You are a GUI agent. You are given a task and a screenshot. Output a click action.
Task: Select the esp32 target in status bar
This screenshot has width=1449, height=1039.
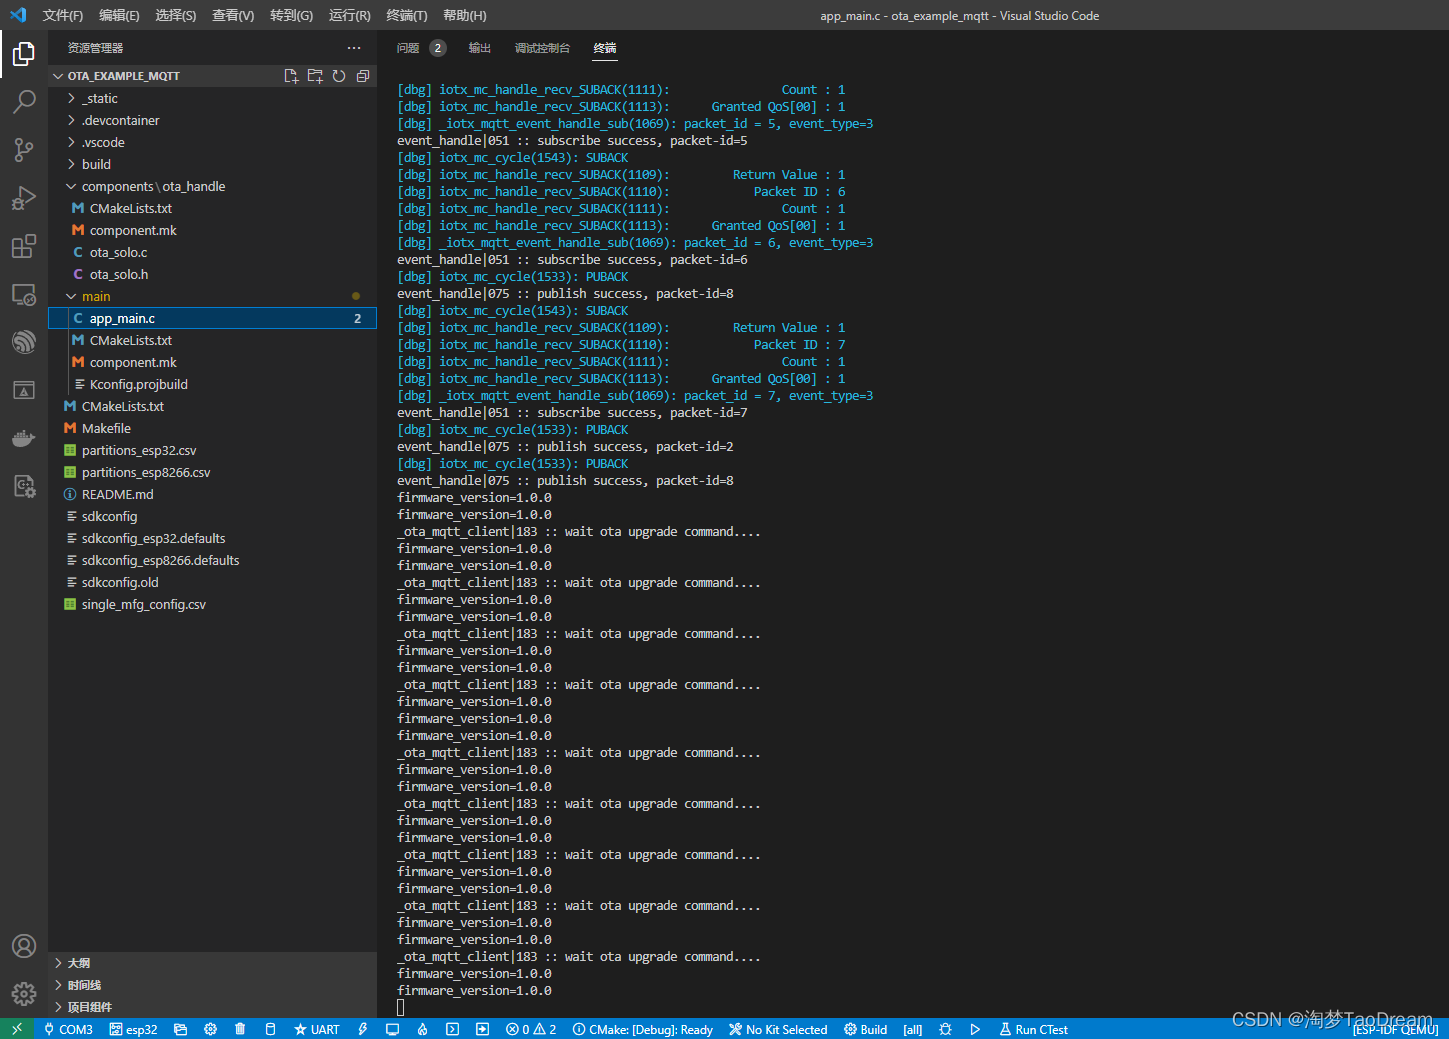tap(134, 1029)
